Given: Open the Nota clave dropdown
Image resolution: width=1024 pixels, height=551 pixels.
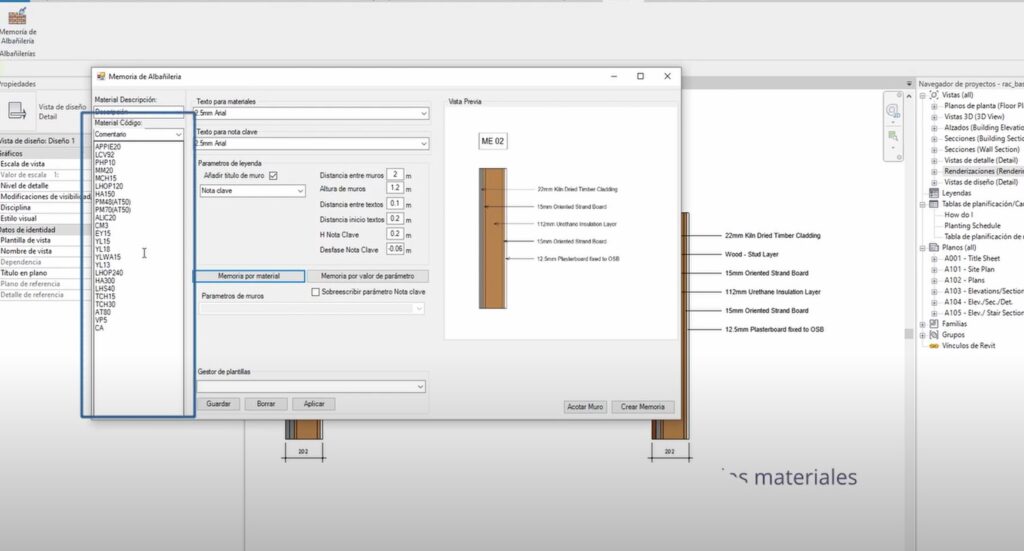Looking at the screenshot, I should [253, 191].
